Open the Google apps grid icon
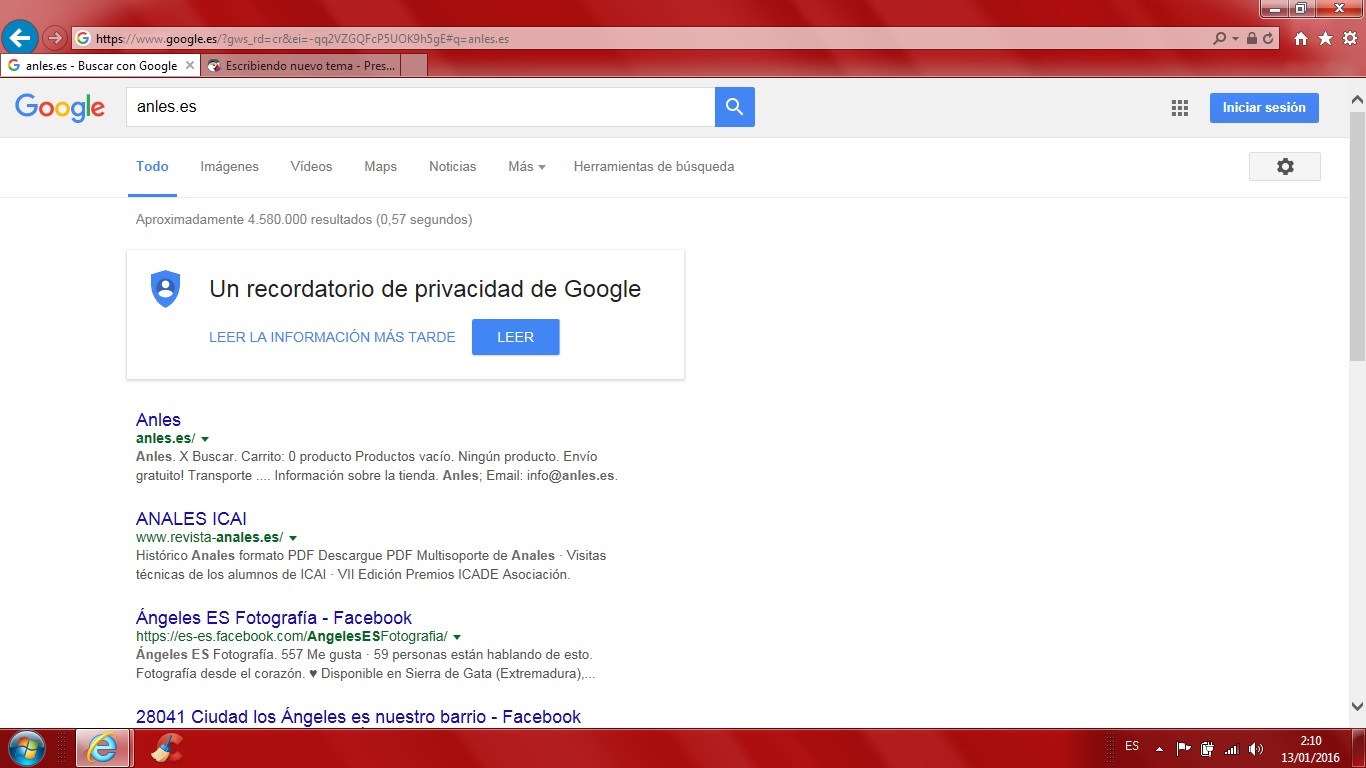1366x768 pixels. coord(1179,108)
